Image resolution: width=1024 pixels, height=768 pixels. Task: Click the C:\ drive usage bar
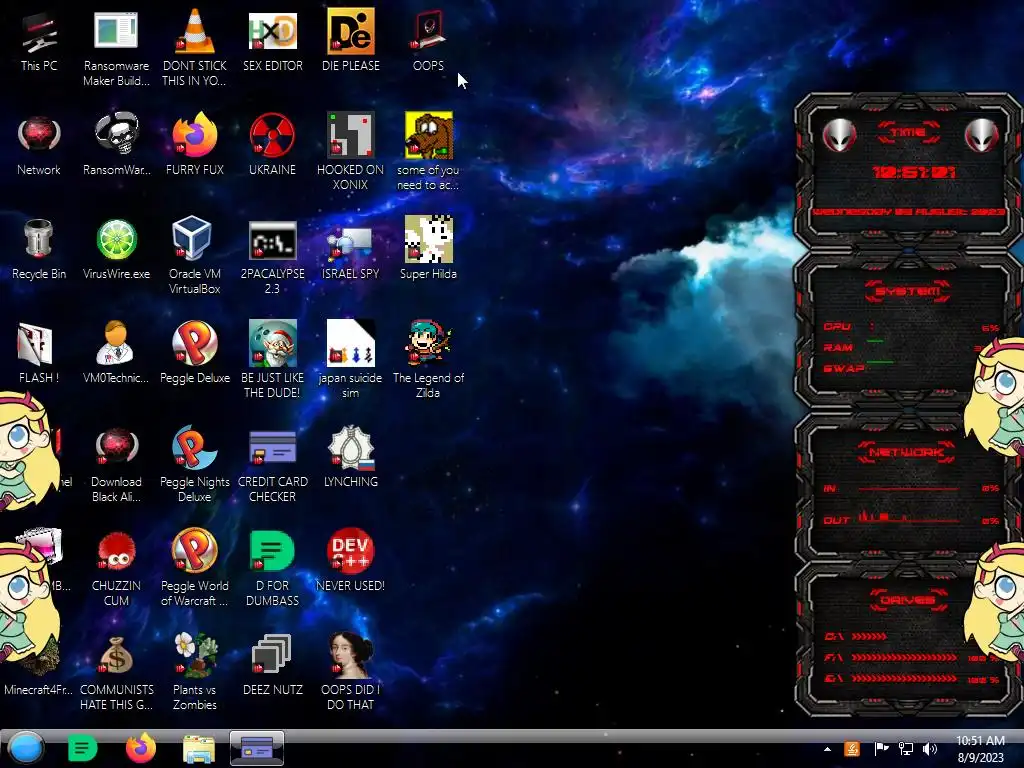click(869, 636)
